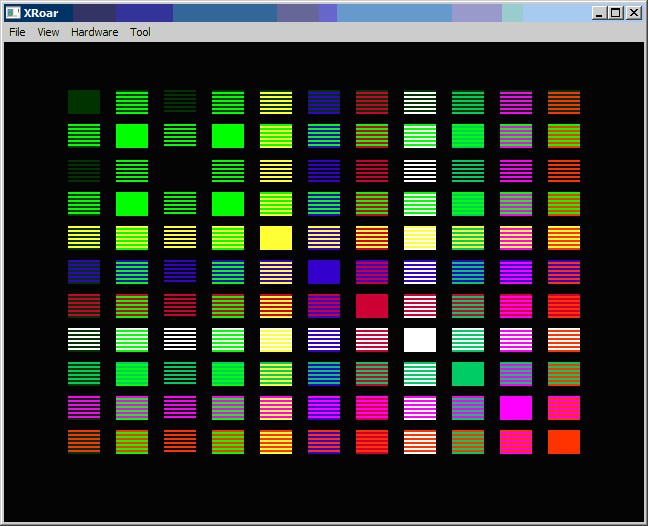The height and width of the screenshot is (526, 648).
Task: Select the solid blue square
Action: [324, 272]
